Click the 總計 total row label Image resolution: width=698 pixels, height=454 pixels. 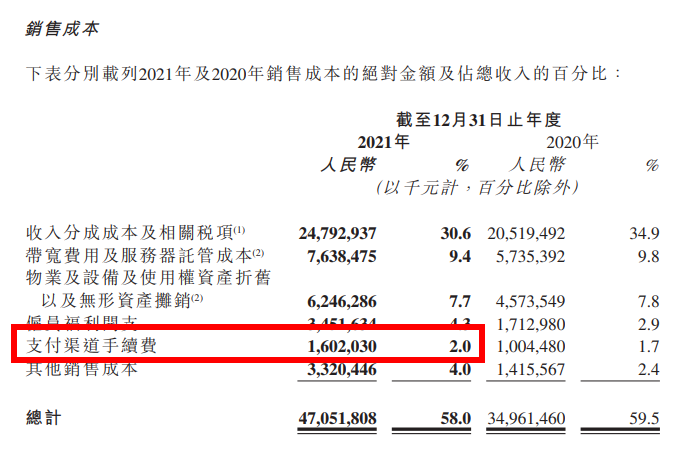[44, 417]
